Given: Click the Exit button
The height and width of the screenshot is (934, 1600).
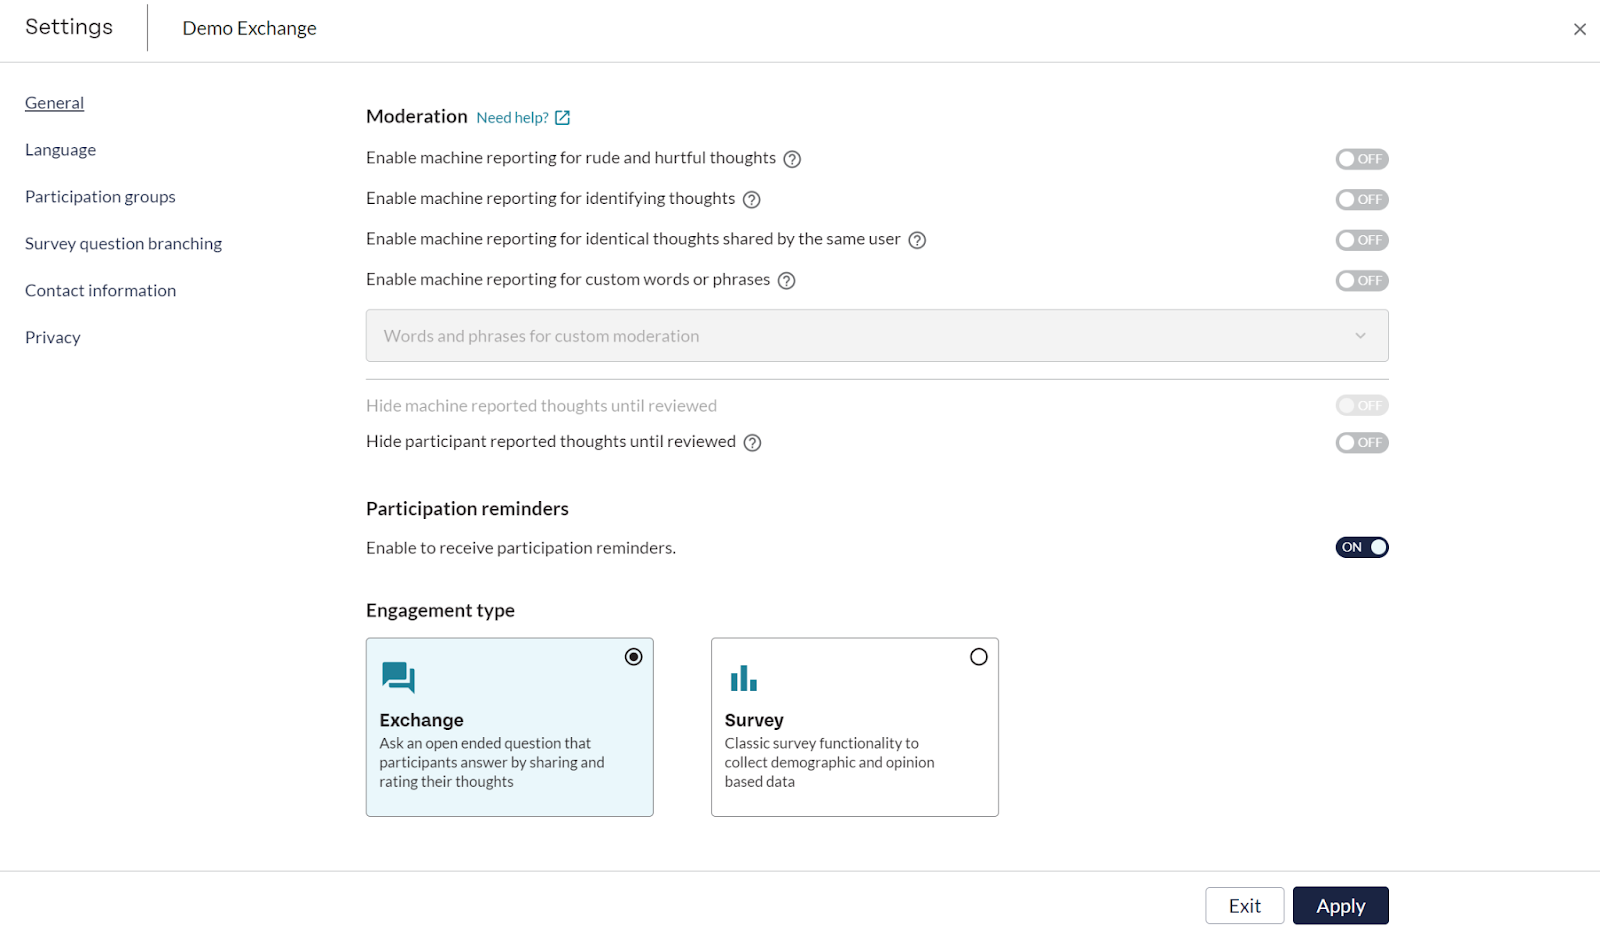Looking at the screenshot, I should (x=1244, y=906).
